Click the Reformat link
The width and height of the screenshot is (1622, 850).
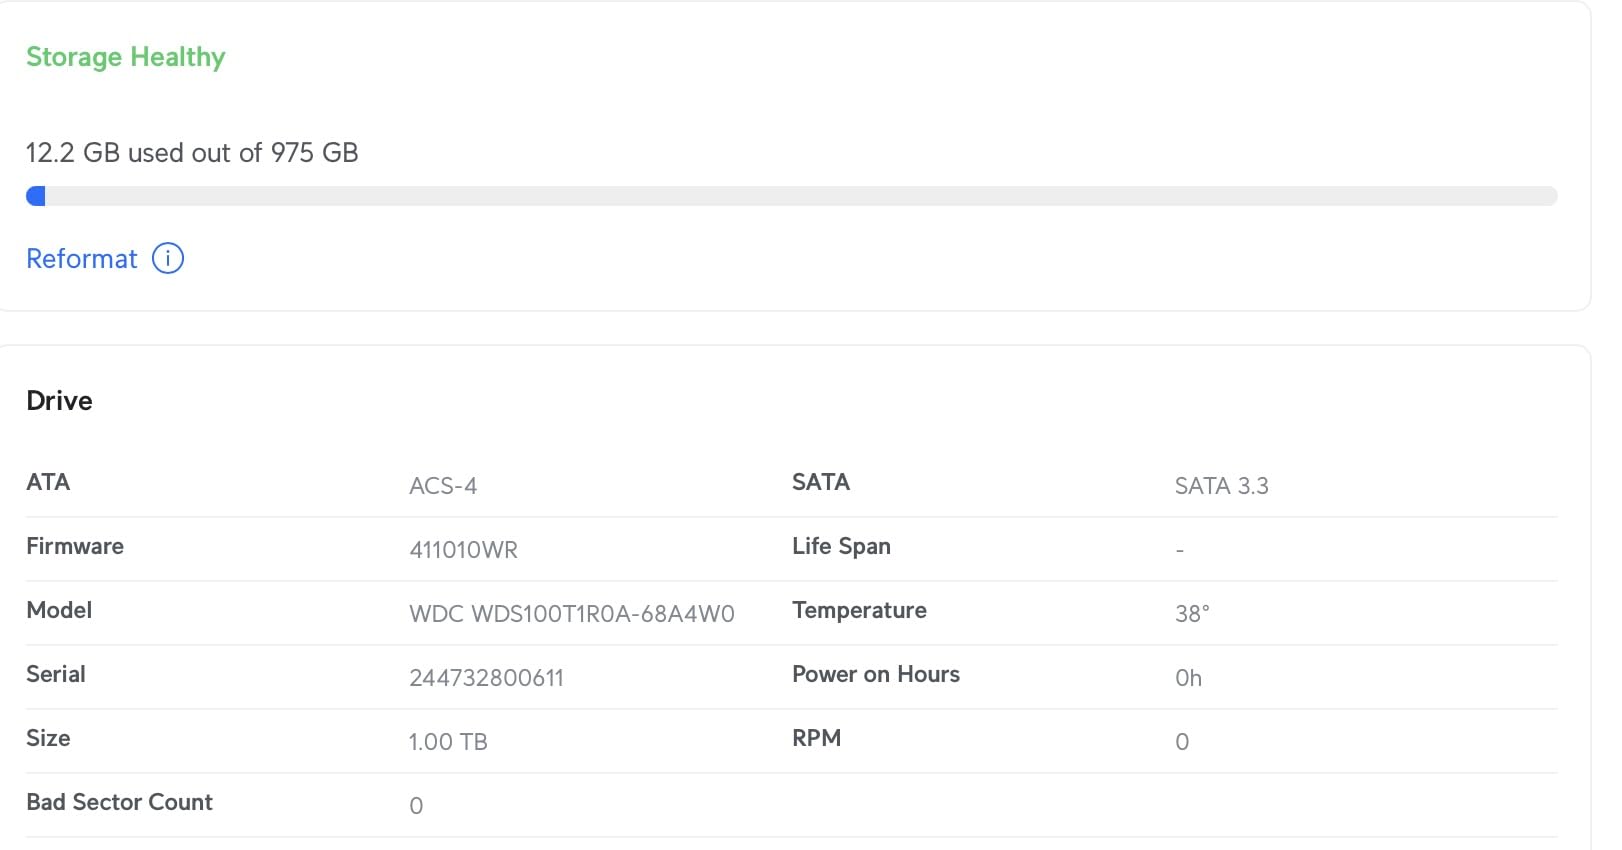click(x=81, y=259)
